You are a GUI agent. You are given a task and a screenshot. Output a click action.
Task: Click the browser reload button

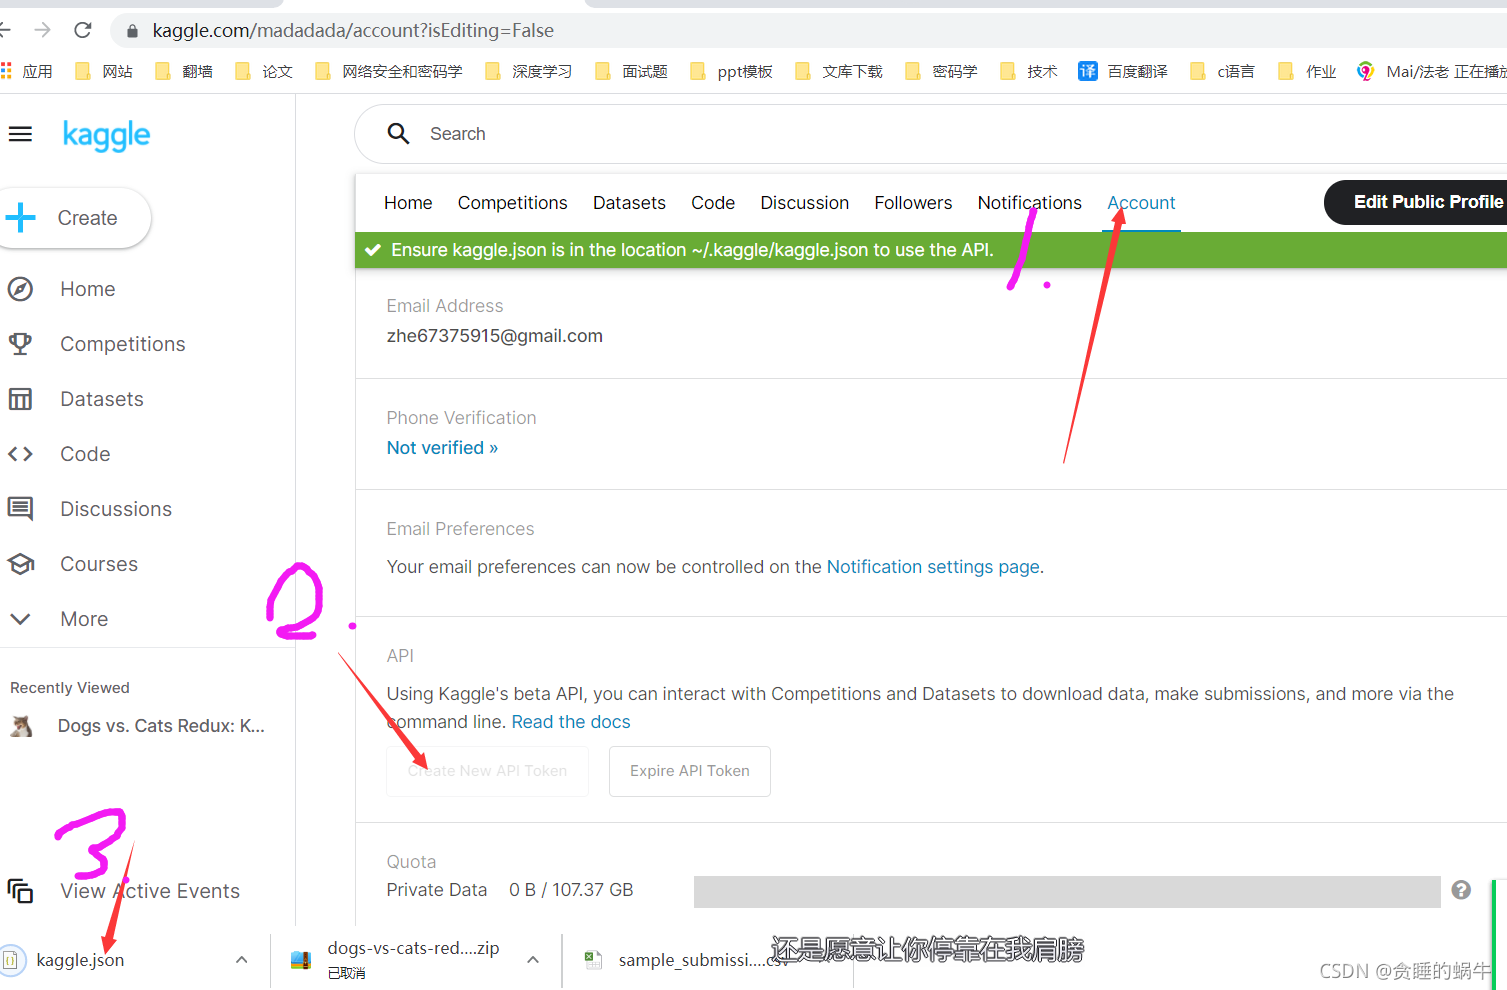click(x=83, y=30)
